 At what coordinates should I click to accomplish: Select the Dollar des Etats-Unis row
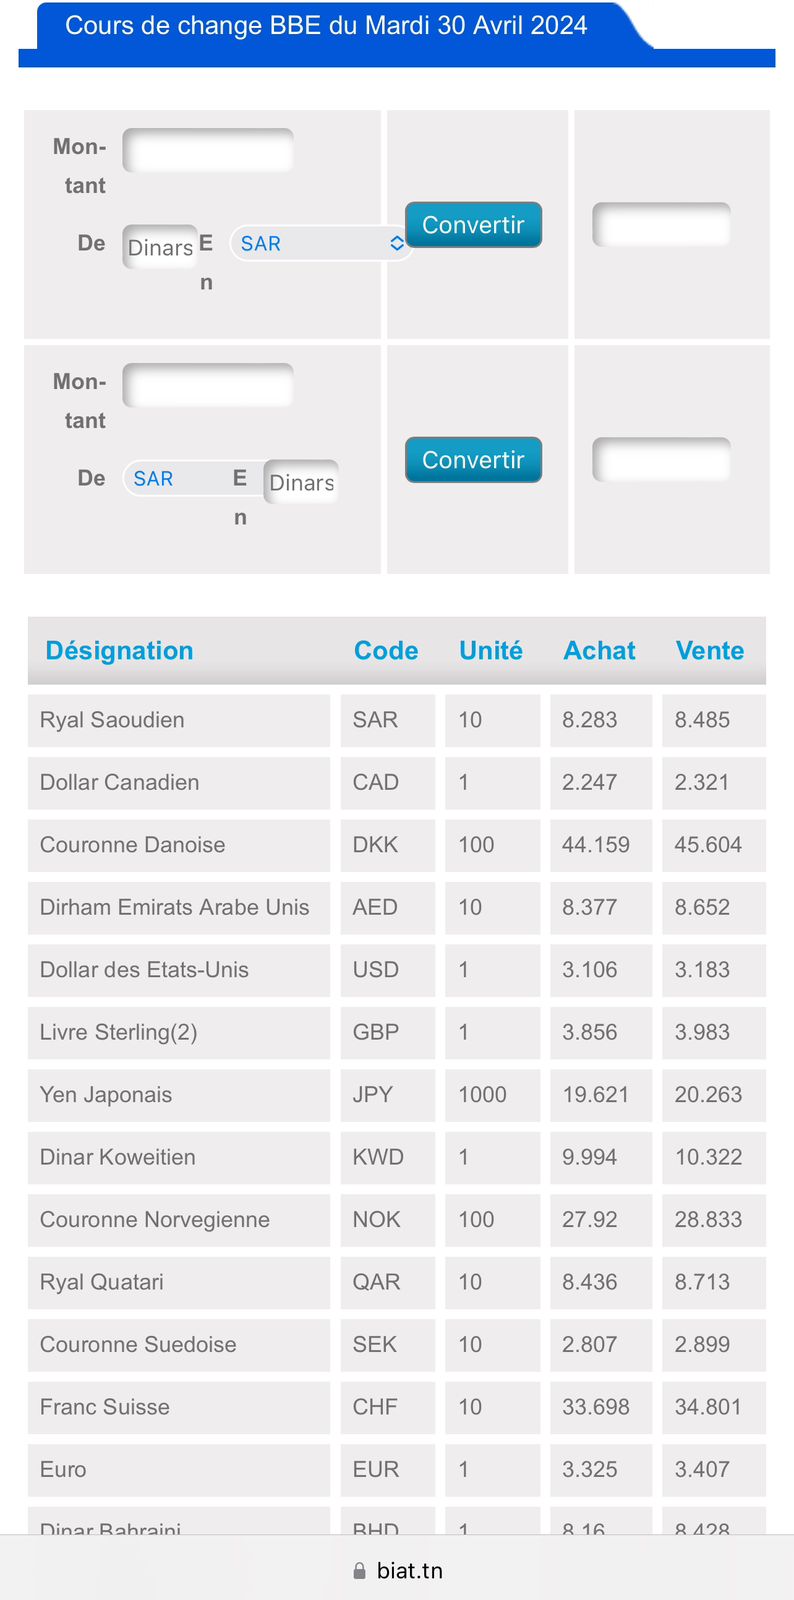tap(397, 970)
